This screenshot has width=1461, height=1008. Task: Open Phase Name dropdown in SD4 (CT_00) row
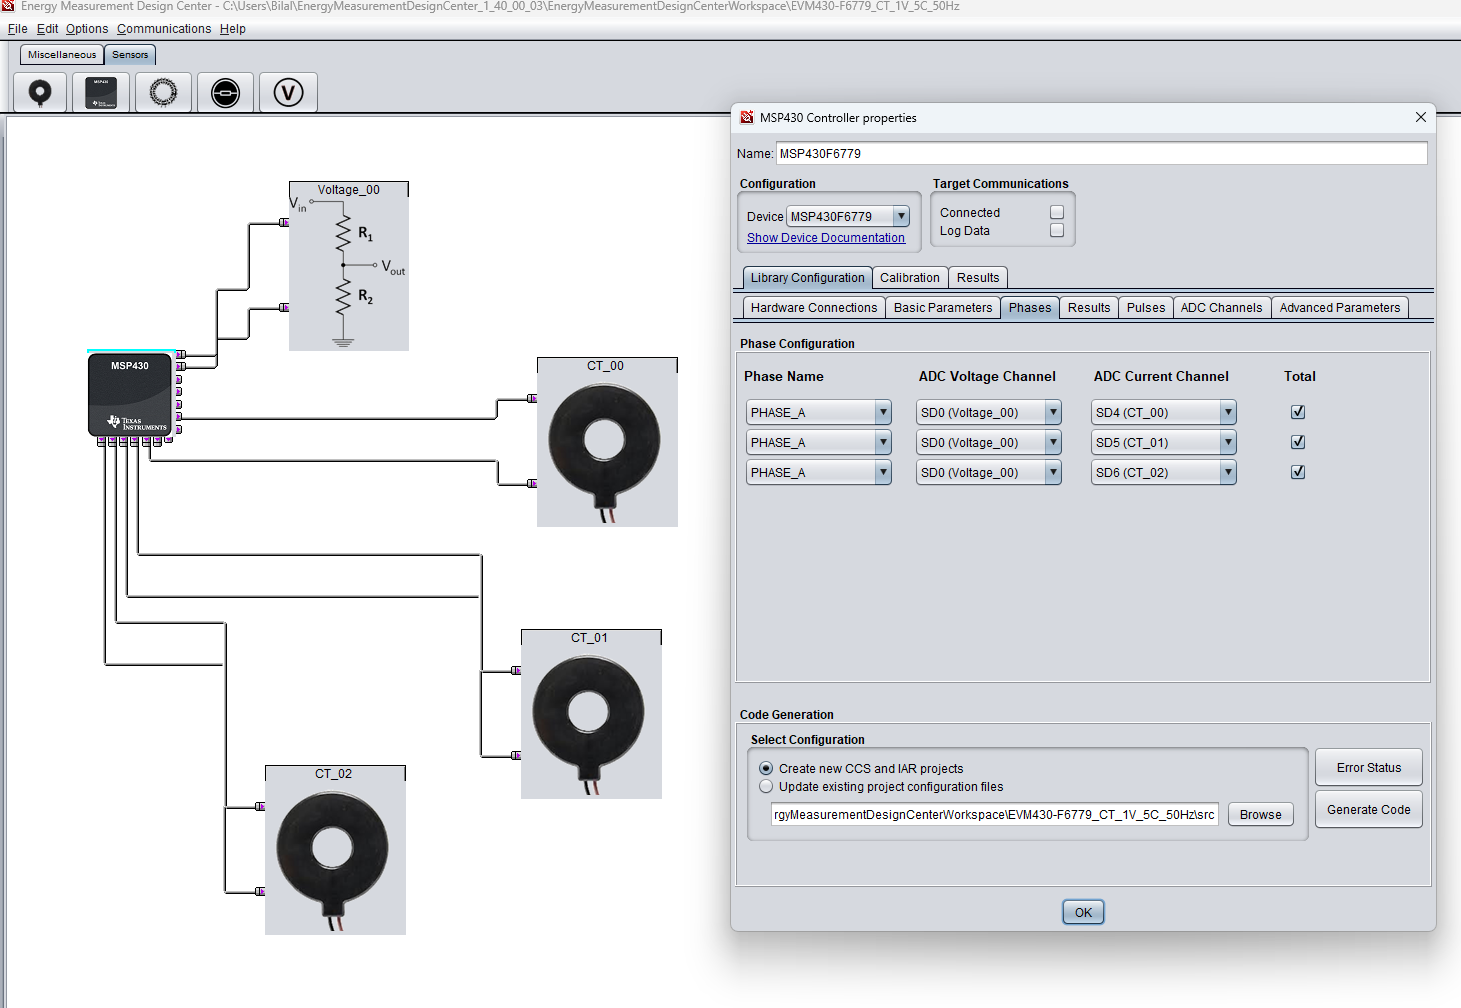point(818,412)
